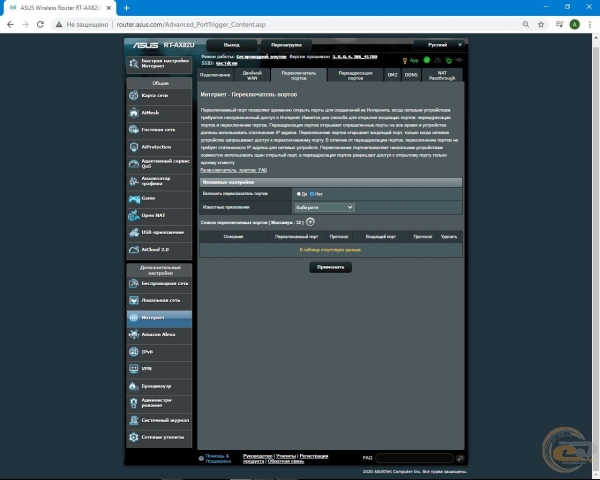This screenshot has width=600, height=480.
Task: Click the firmware version link
Action: 355,57
